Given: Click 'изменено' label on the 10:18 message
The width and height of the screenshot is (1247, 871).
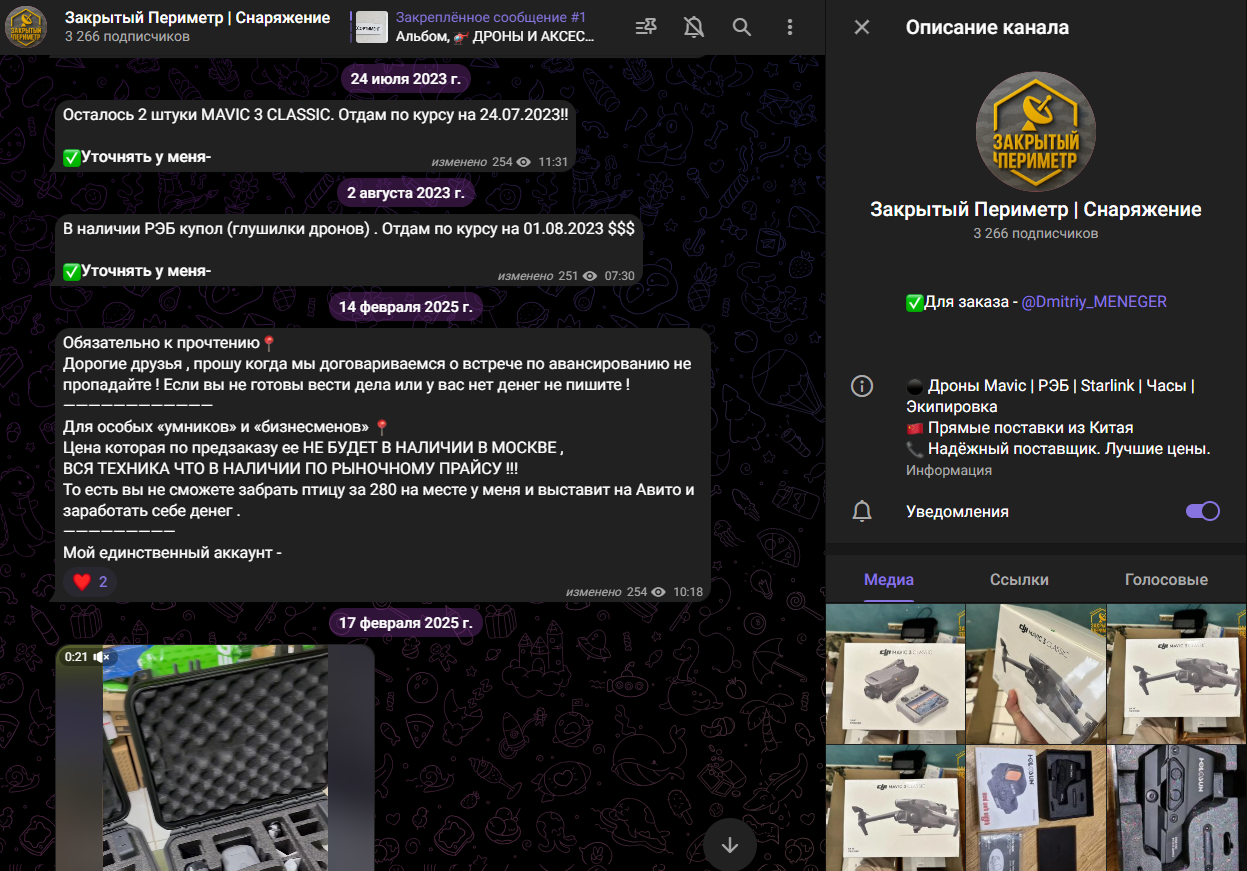Looking at the screenshot, I should 594,592.
